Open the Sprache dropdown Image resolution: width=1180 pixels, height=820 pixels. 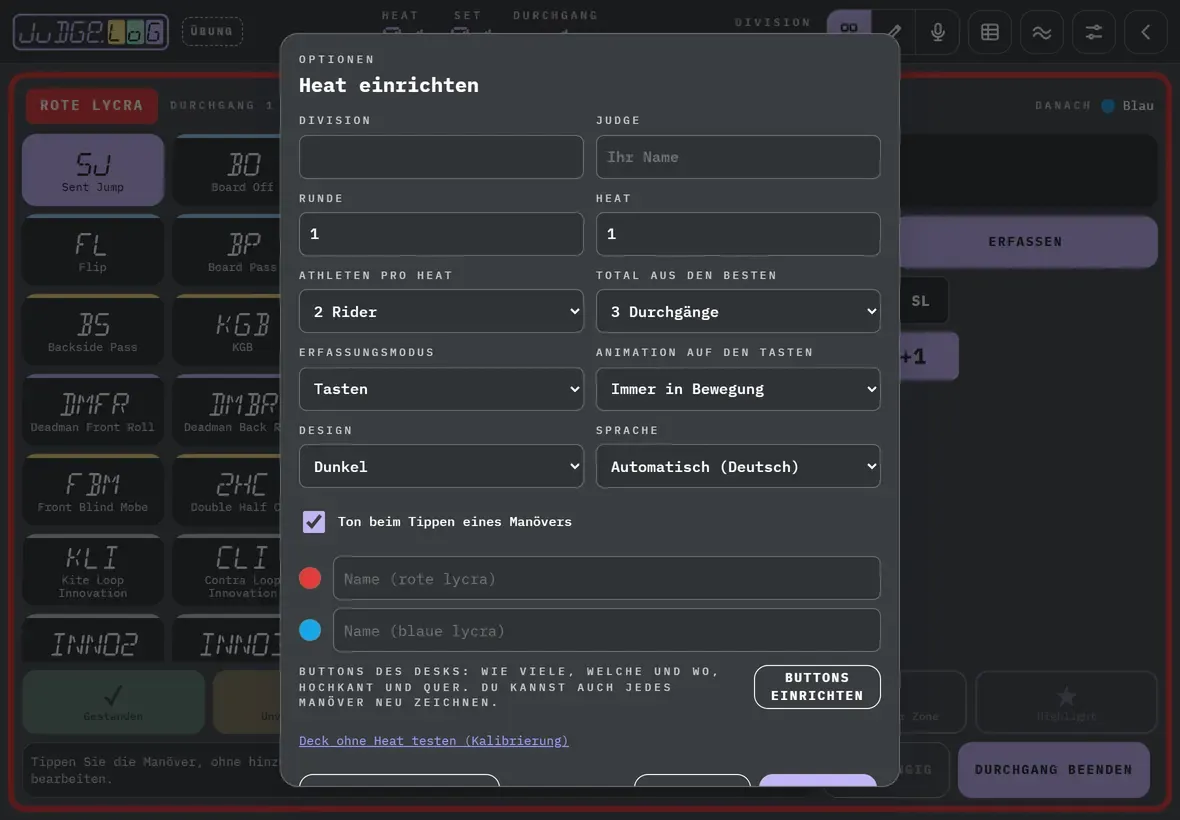pos(738,466)
